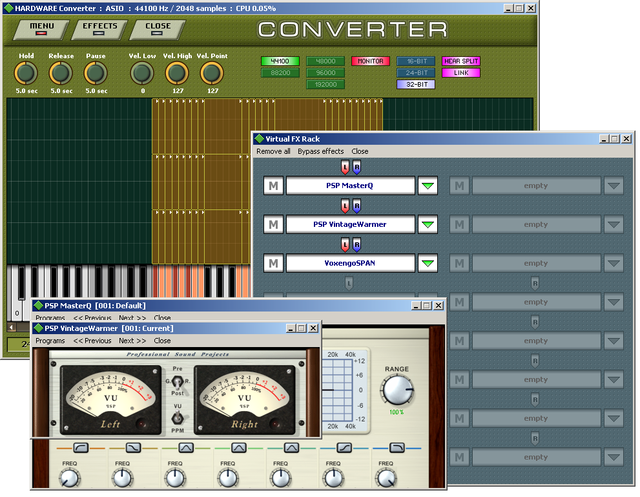Open dropdown of fifth empty right-column slot
Image resolution: width=640 pixels, height=497 pixels.
(613, 341)
